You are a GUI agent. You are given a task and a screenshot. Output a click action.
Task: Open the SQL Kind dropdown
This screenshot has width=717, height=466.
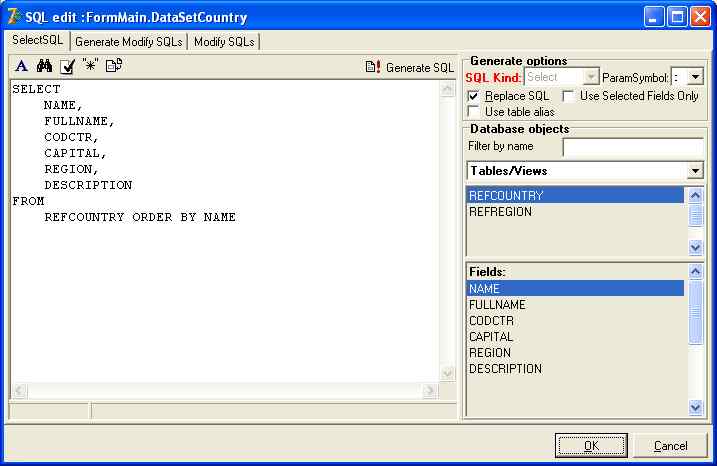pos(591,77)
